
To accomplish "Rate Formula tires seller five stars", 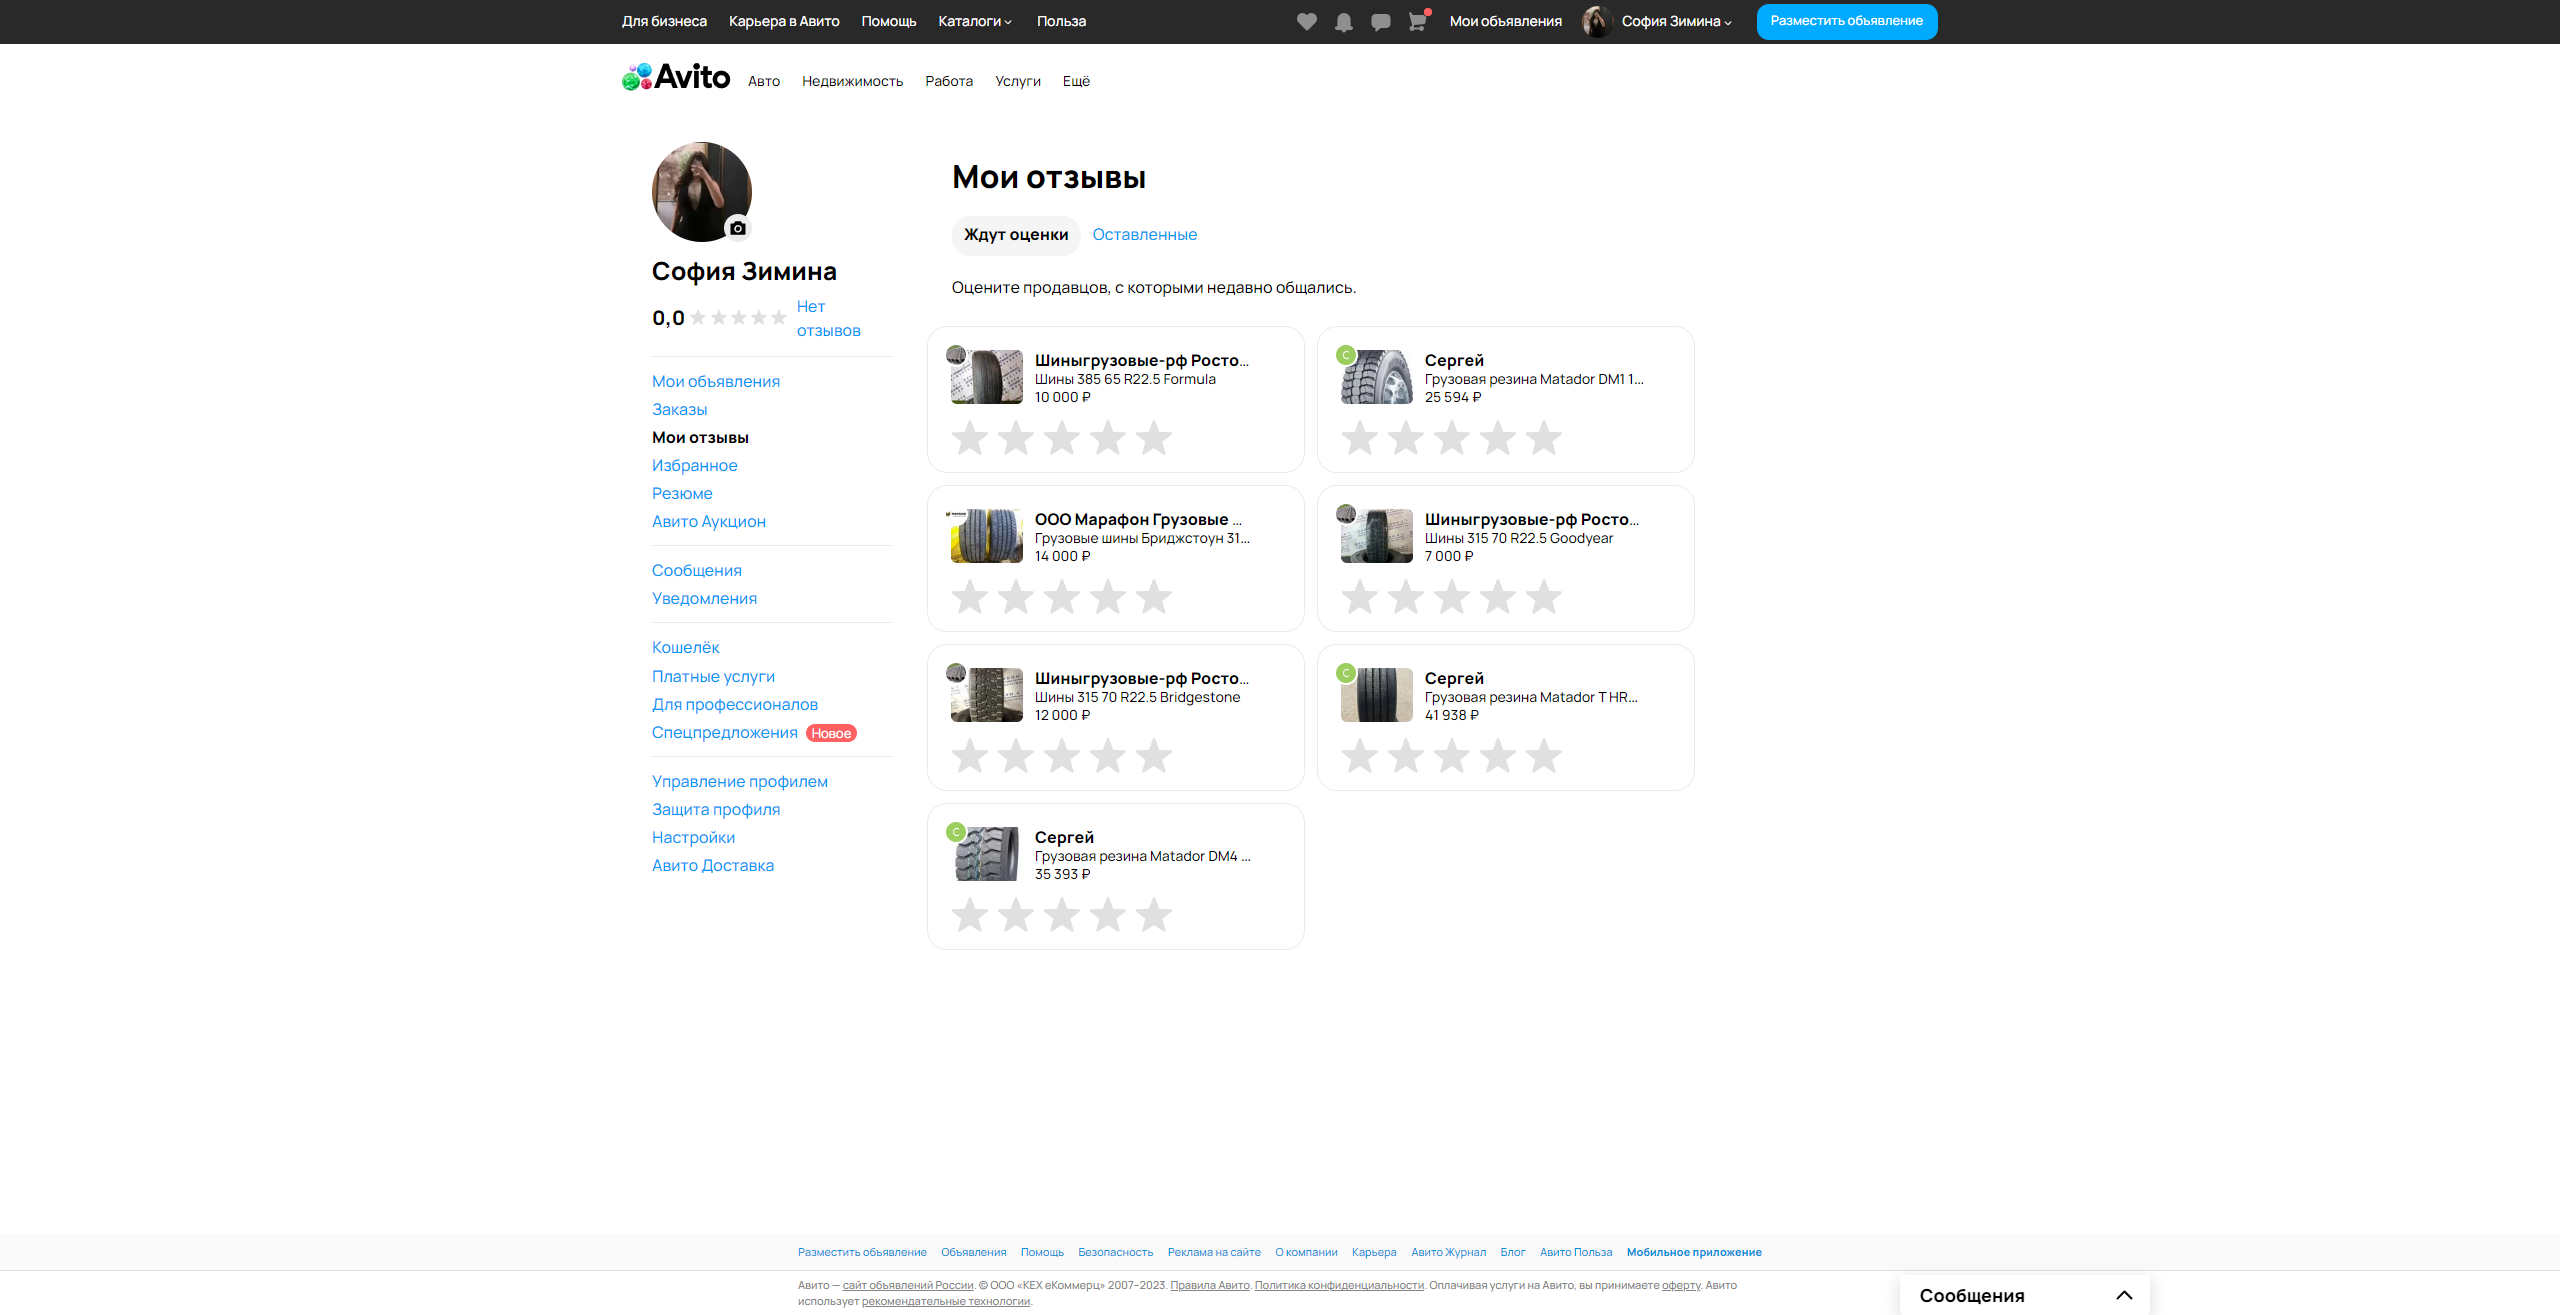I will 1153,438.
